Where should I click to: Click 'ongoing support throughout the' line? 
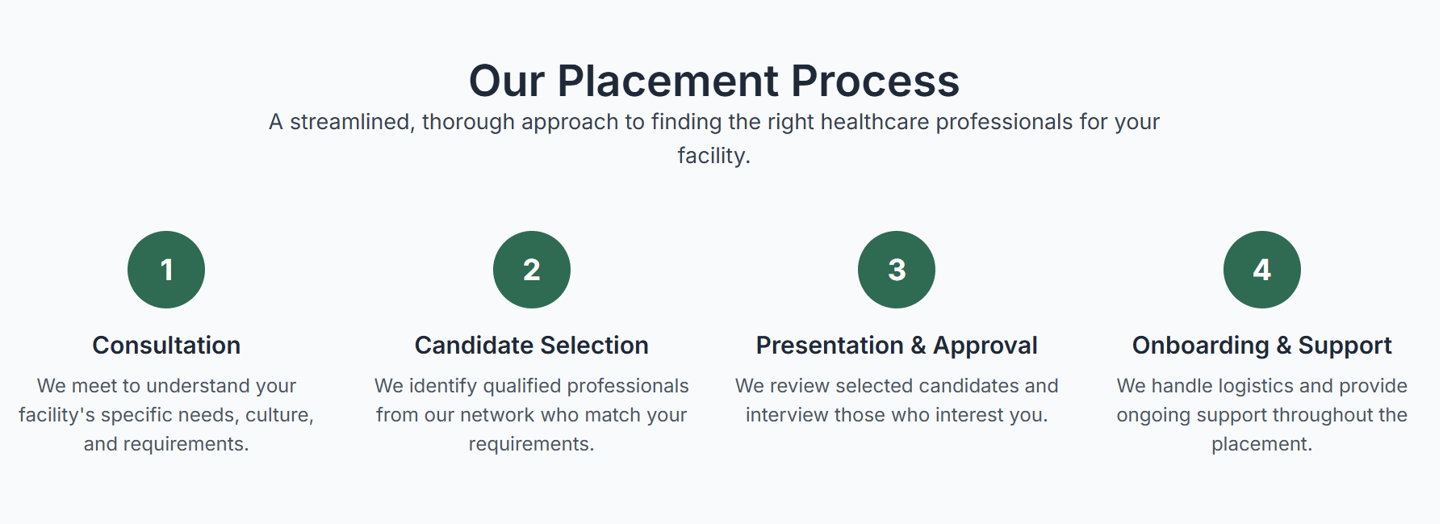[1261, 415]
